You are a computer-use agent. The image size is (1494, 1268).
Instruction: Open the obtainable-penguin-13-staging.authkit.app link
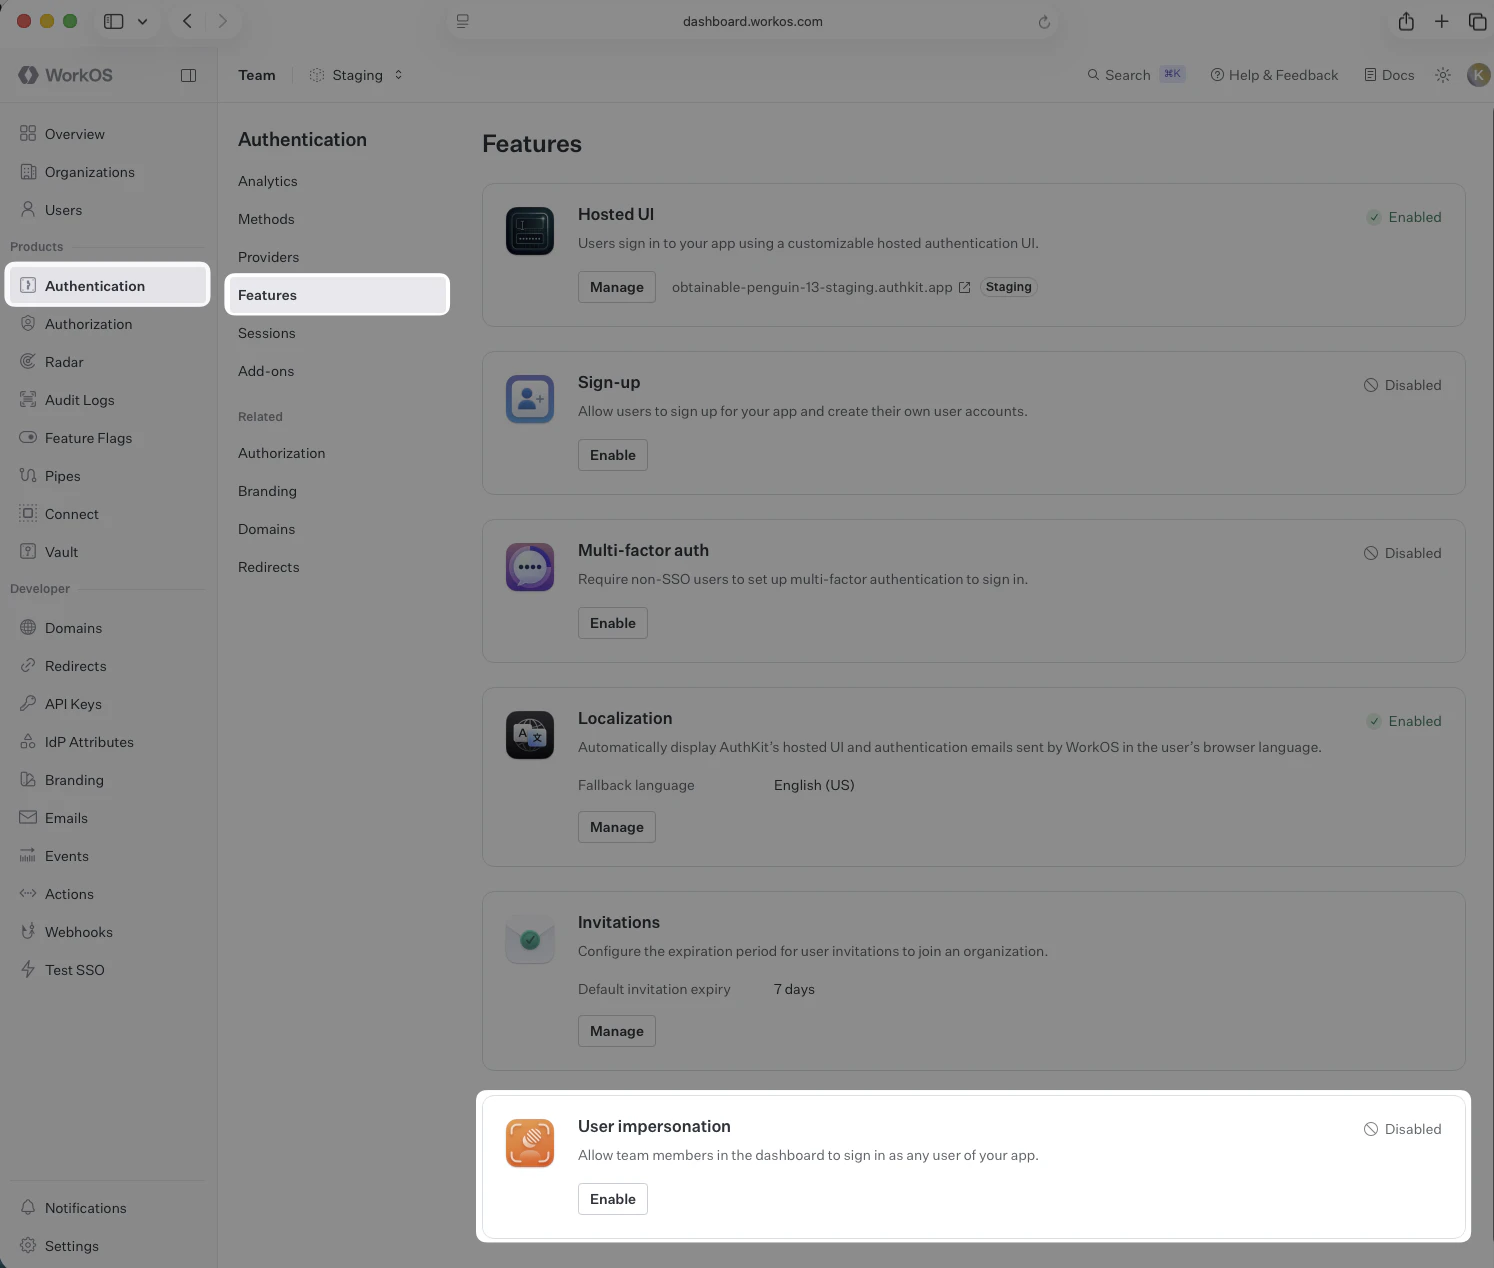pyautogui.click(x=821, y=287)
